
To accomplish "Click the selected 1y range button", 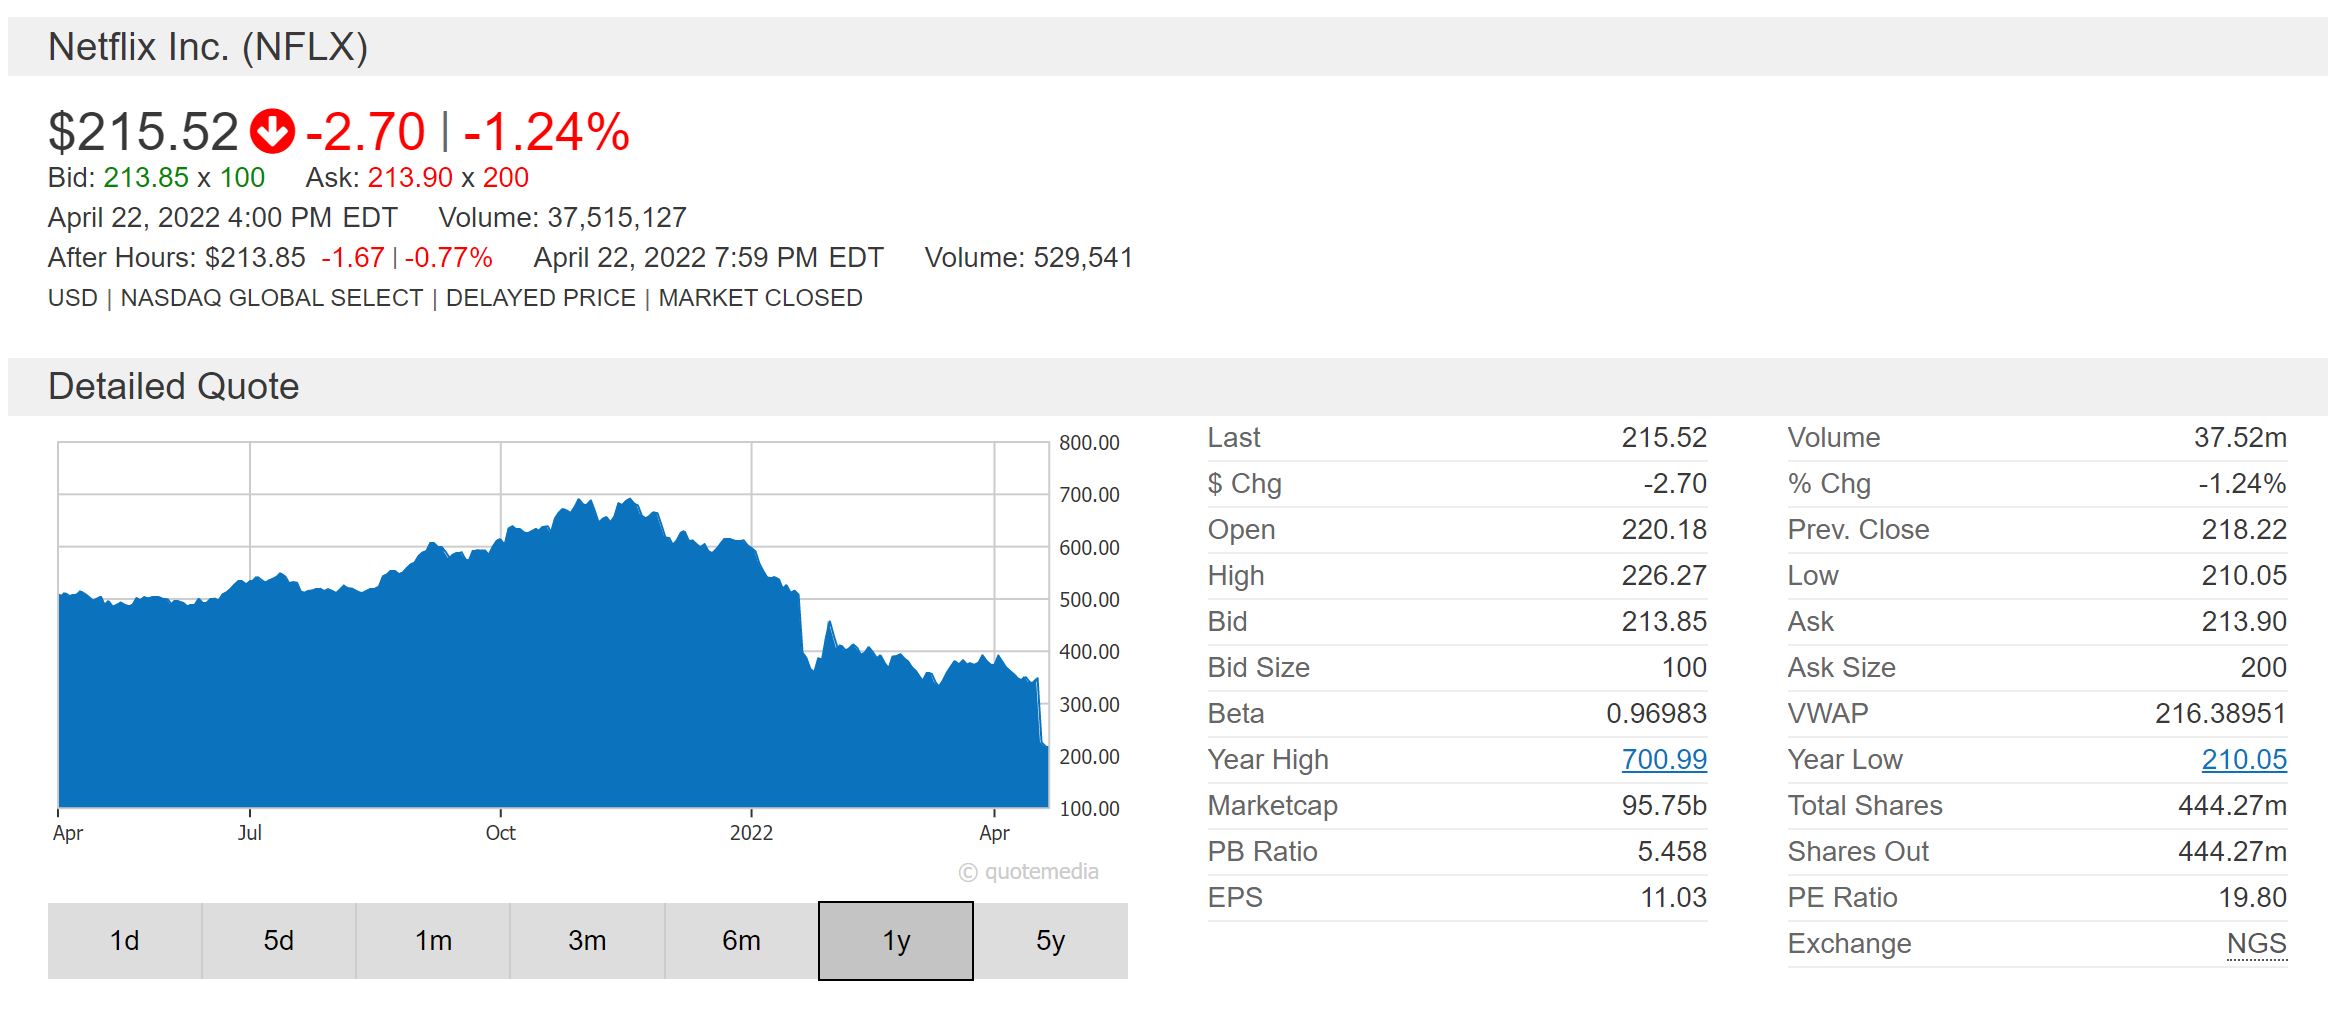I will click(895, 941).
